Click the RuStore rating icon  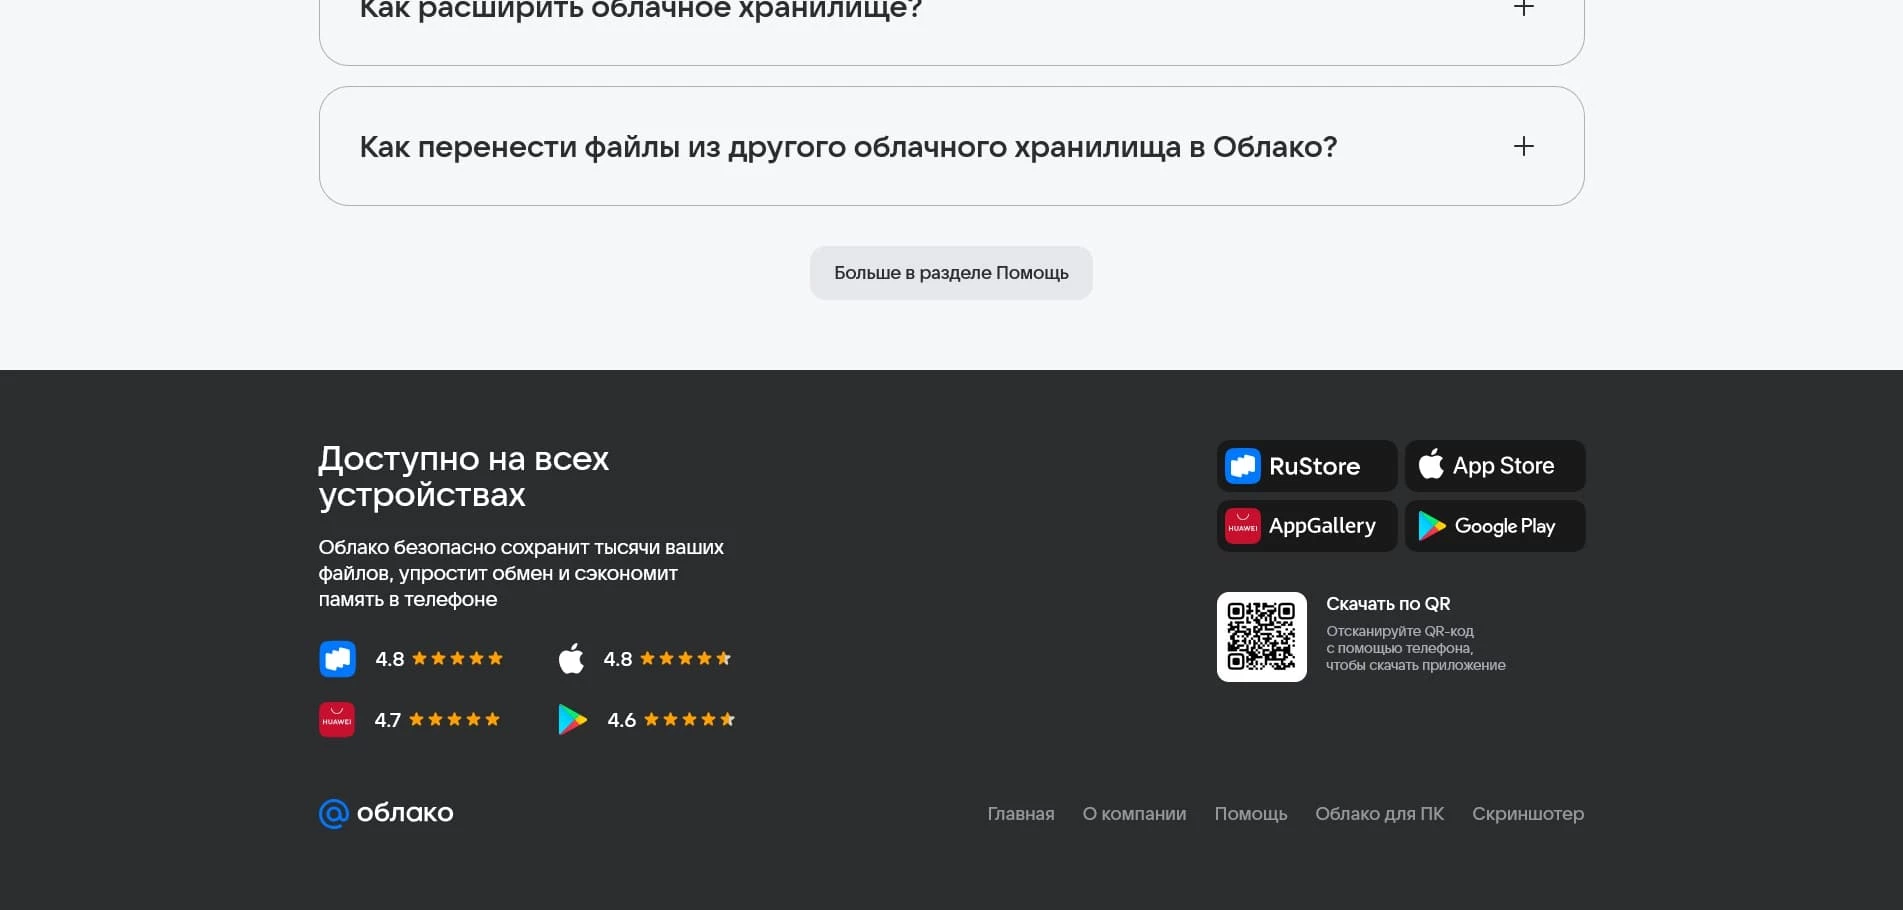pyautogui.click(x=337, y=659)
